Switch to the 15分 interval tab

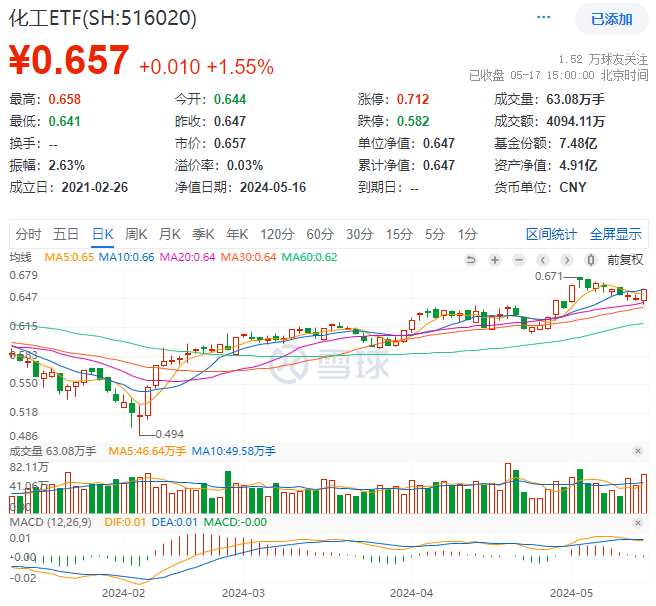399,234
